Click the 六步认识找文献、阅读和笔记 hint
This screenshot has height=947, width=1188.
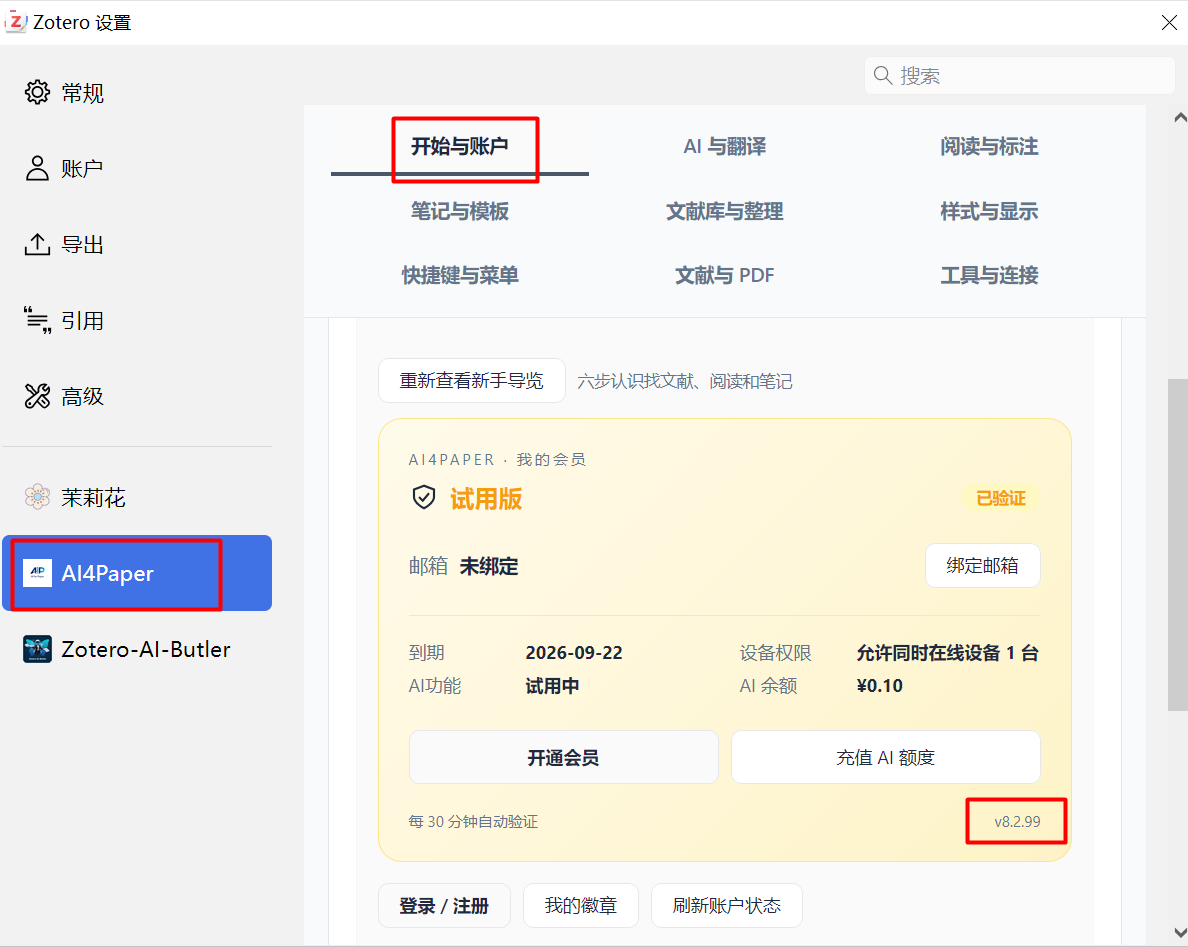[x=685, y=381]
